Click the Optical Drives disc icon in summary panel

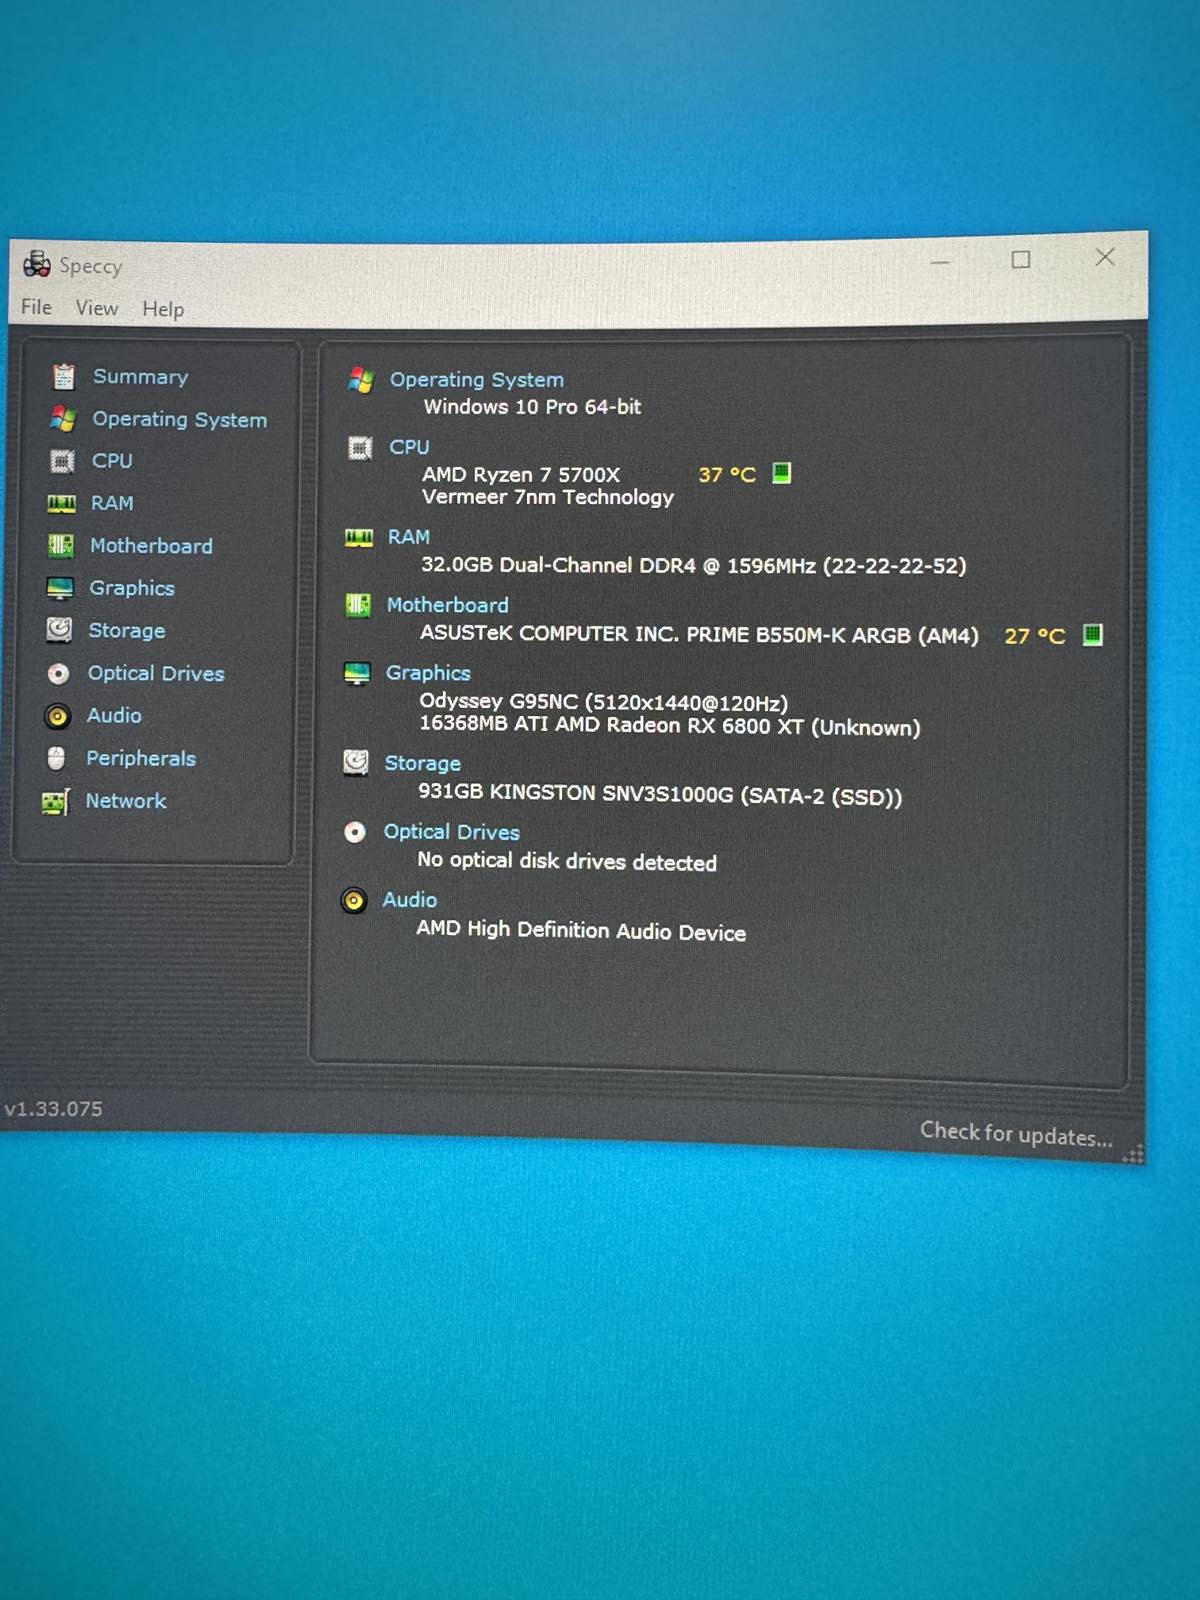pos(355,832)
